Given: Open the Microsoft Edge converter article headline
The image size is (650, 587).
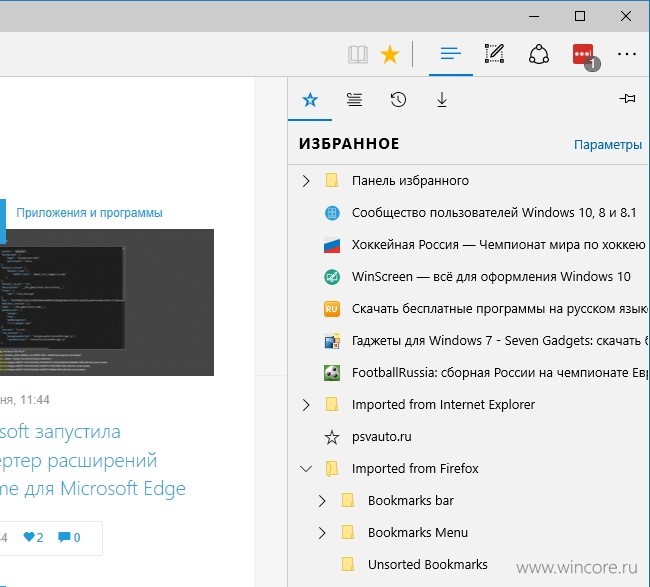Looking at the screenshot, I should point(93,460).
